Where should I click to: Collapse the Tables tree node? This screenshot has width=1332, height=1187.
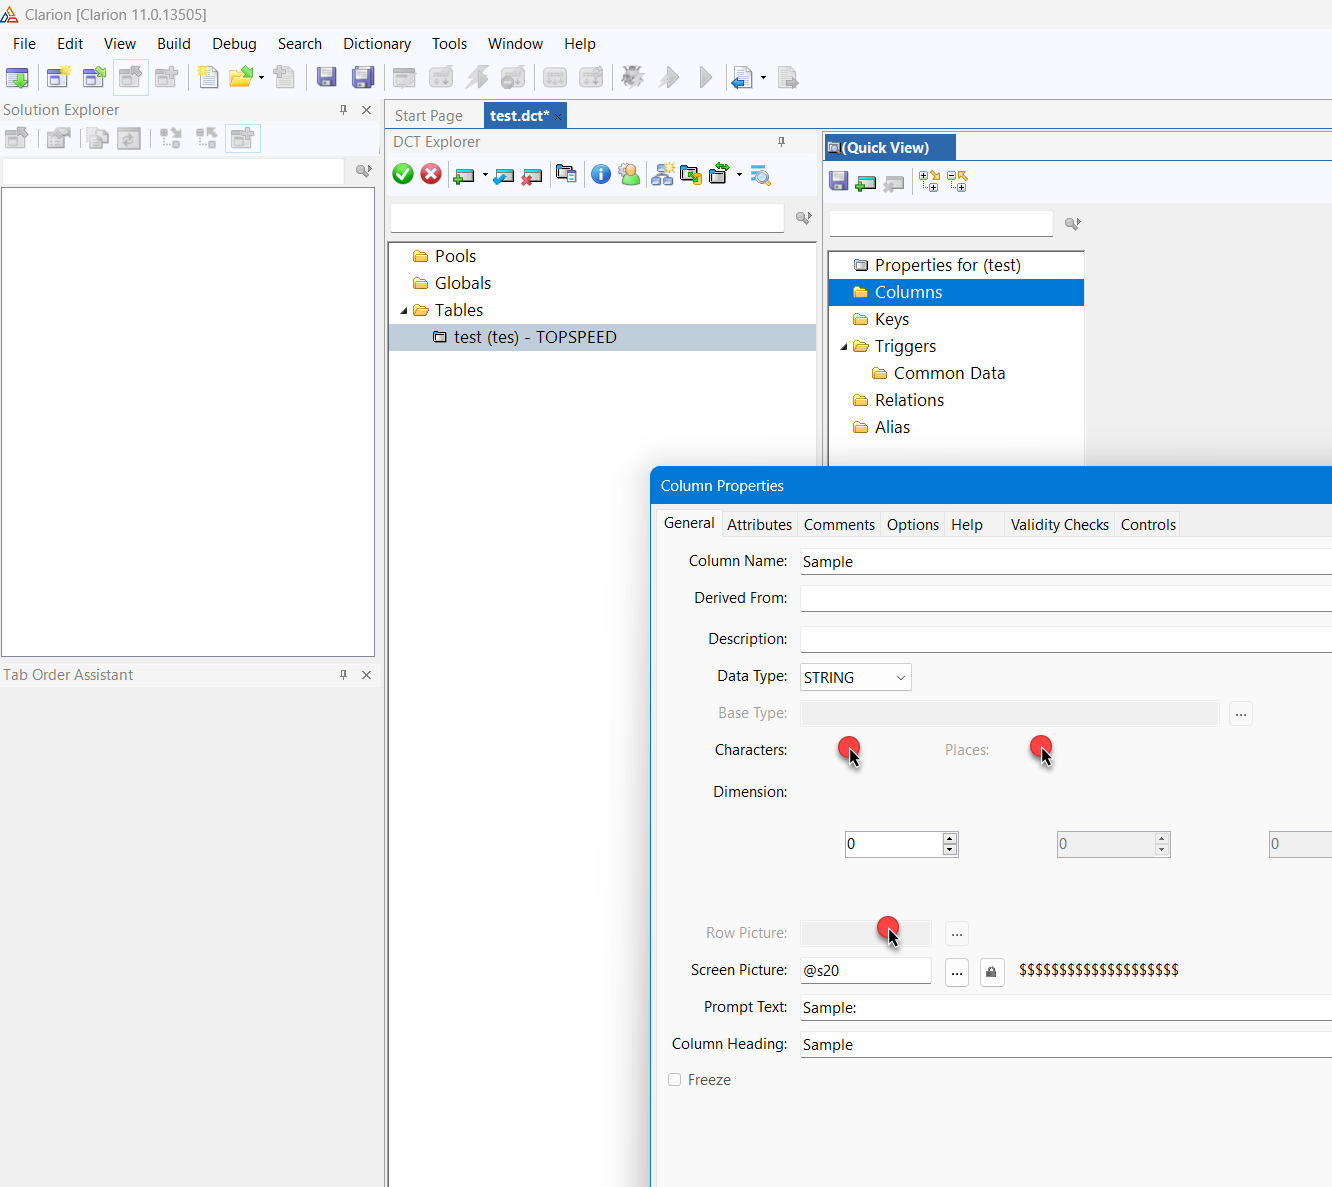point(404,311)
